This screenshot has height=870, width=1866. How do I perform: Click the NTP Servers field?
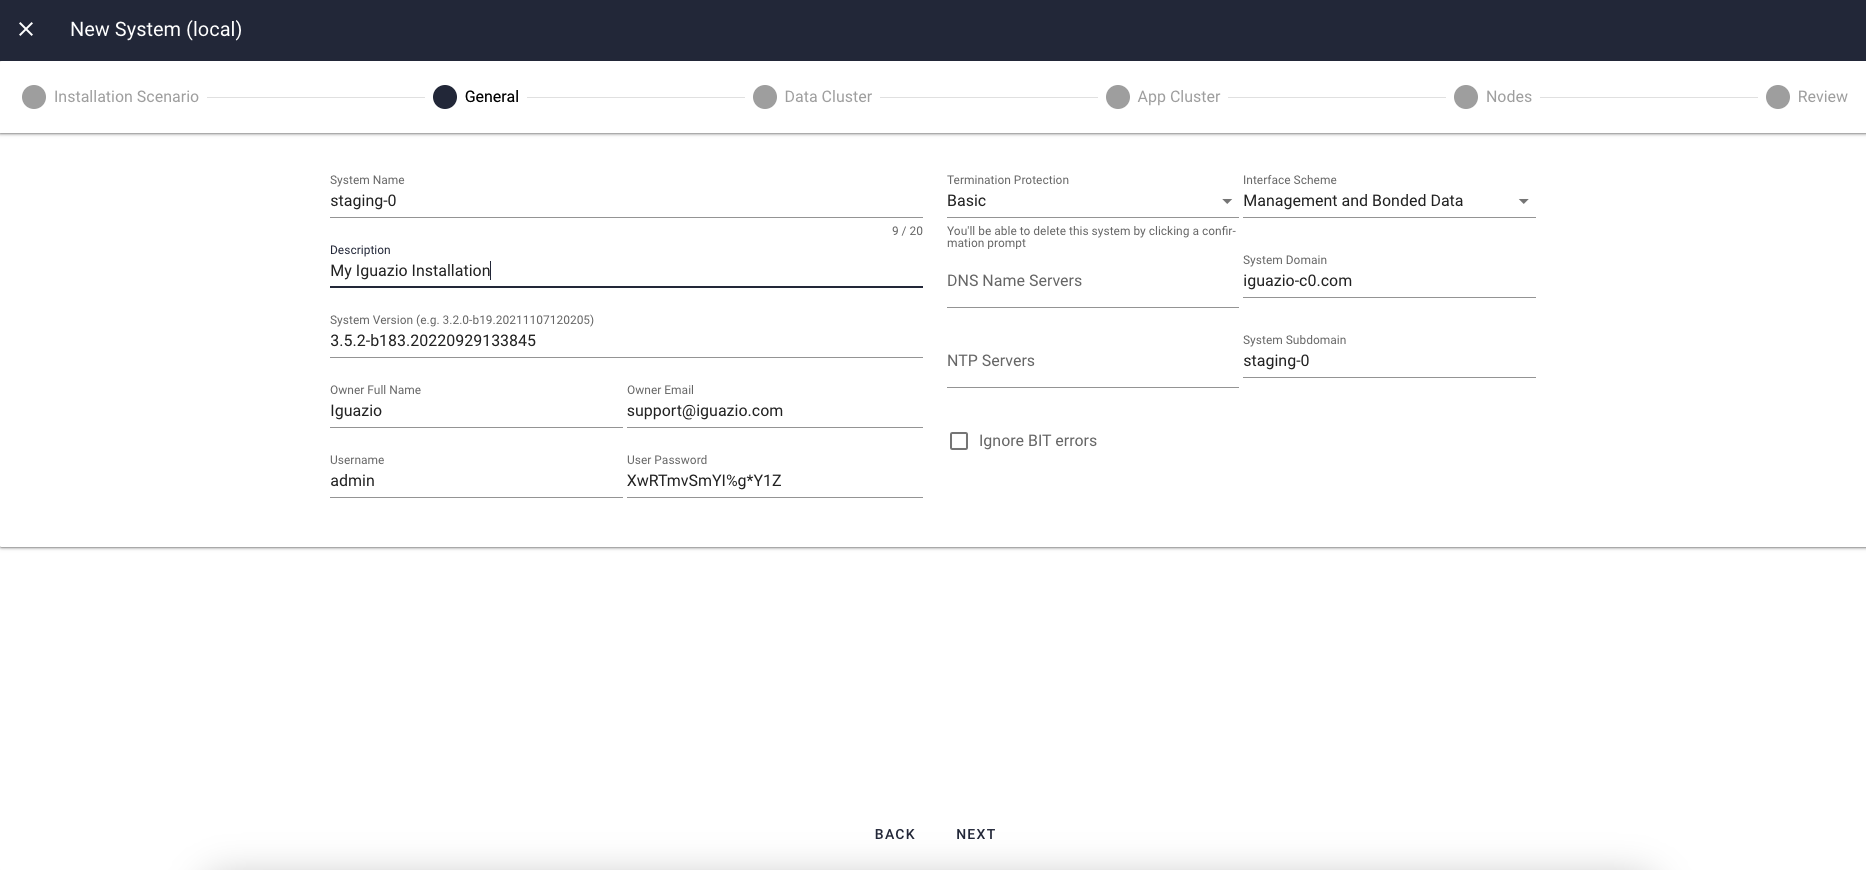(1092, 361)
